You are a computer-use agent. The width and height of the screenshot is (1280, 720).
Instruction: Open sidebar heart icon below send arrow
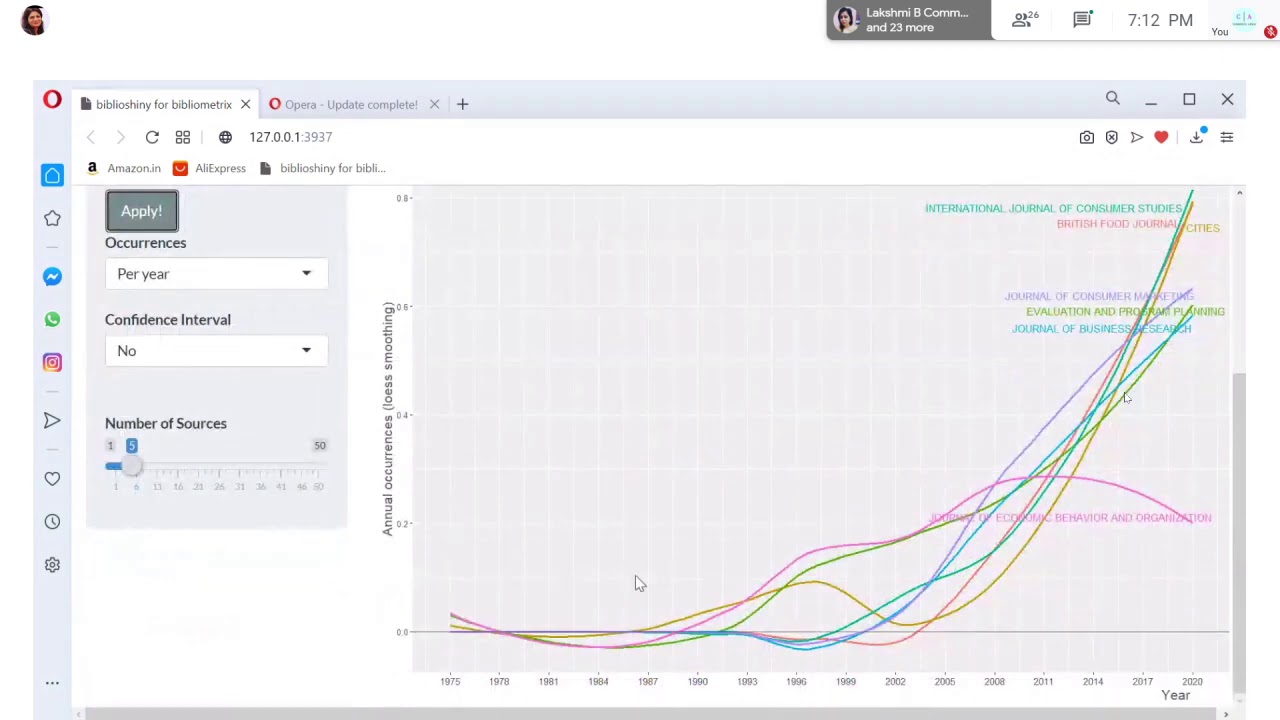52,479
